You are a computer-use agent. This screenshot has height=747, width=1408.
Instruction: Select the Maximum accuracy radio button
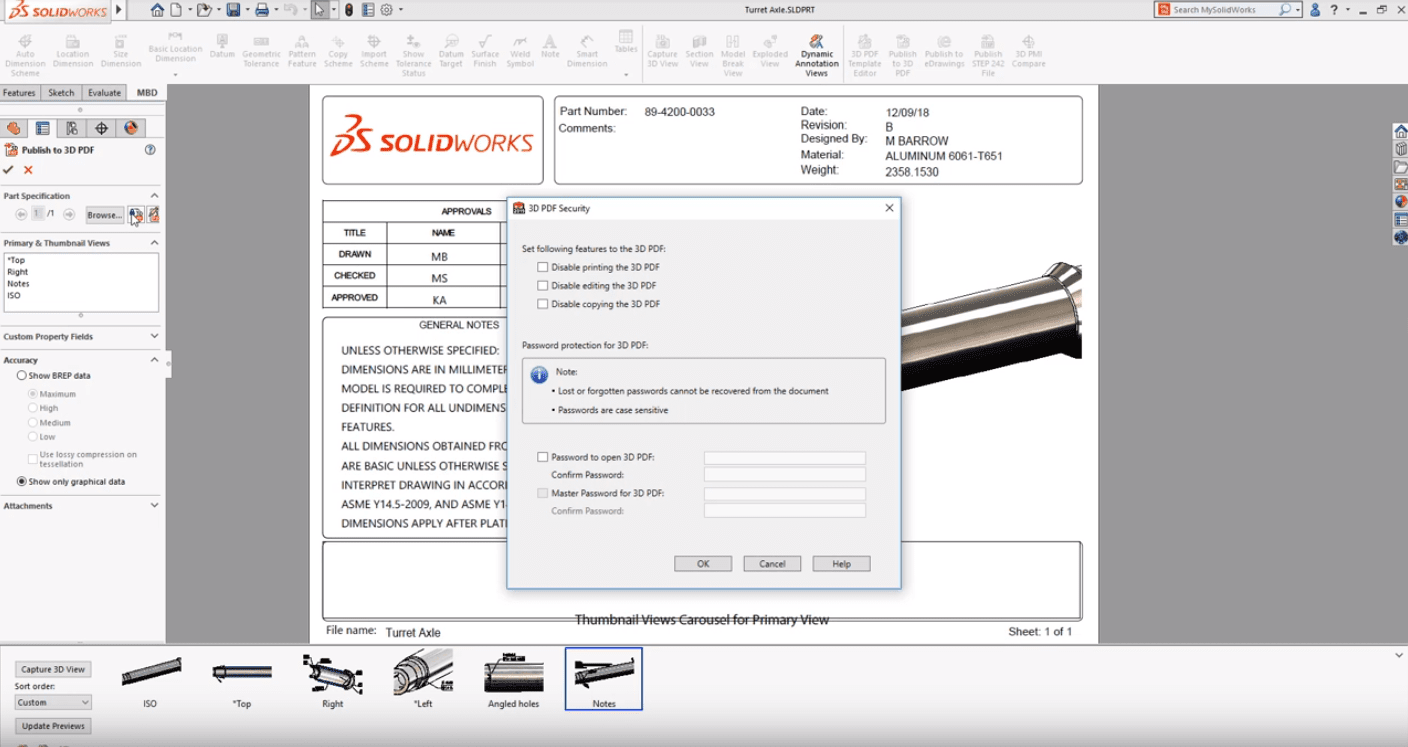[x=33, y=394]
